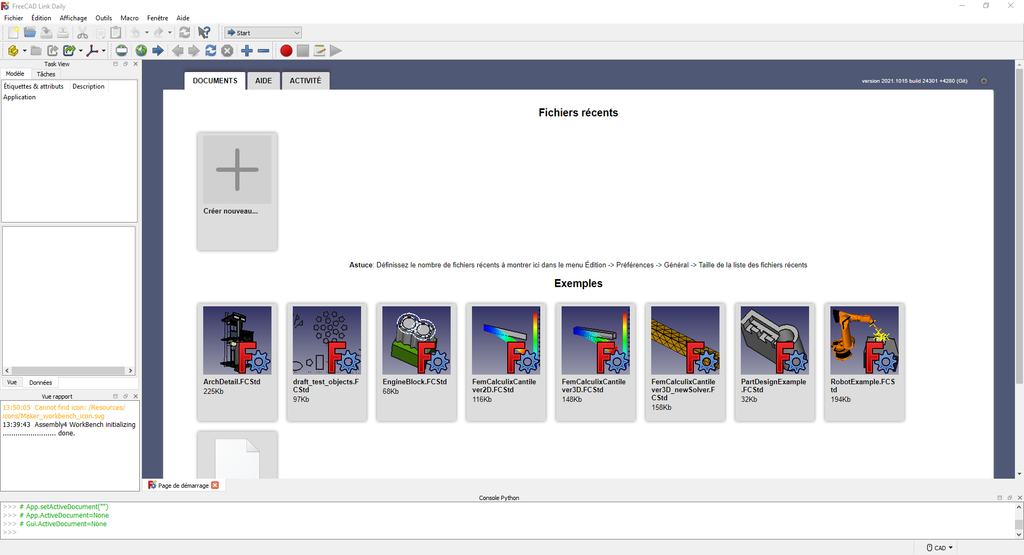Open the Fichier menu
Viewport: 1024px width, 555px height.
(x=13, y=18)
